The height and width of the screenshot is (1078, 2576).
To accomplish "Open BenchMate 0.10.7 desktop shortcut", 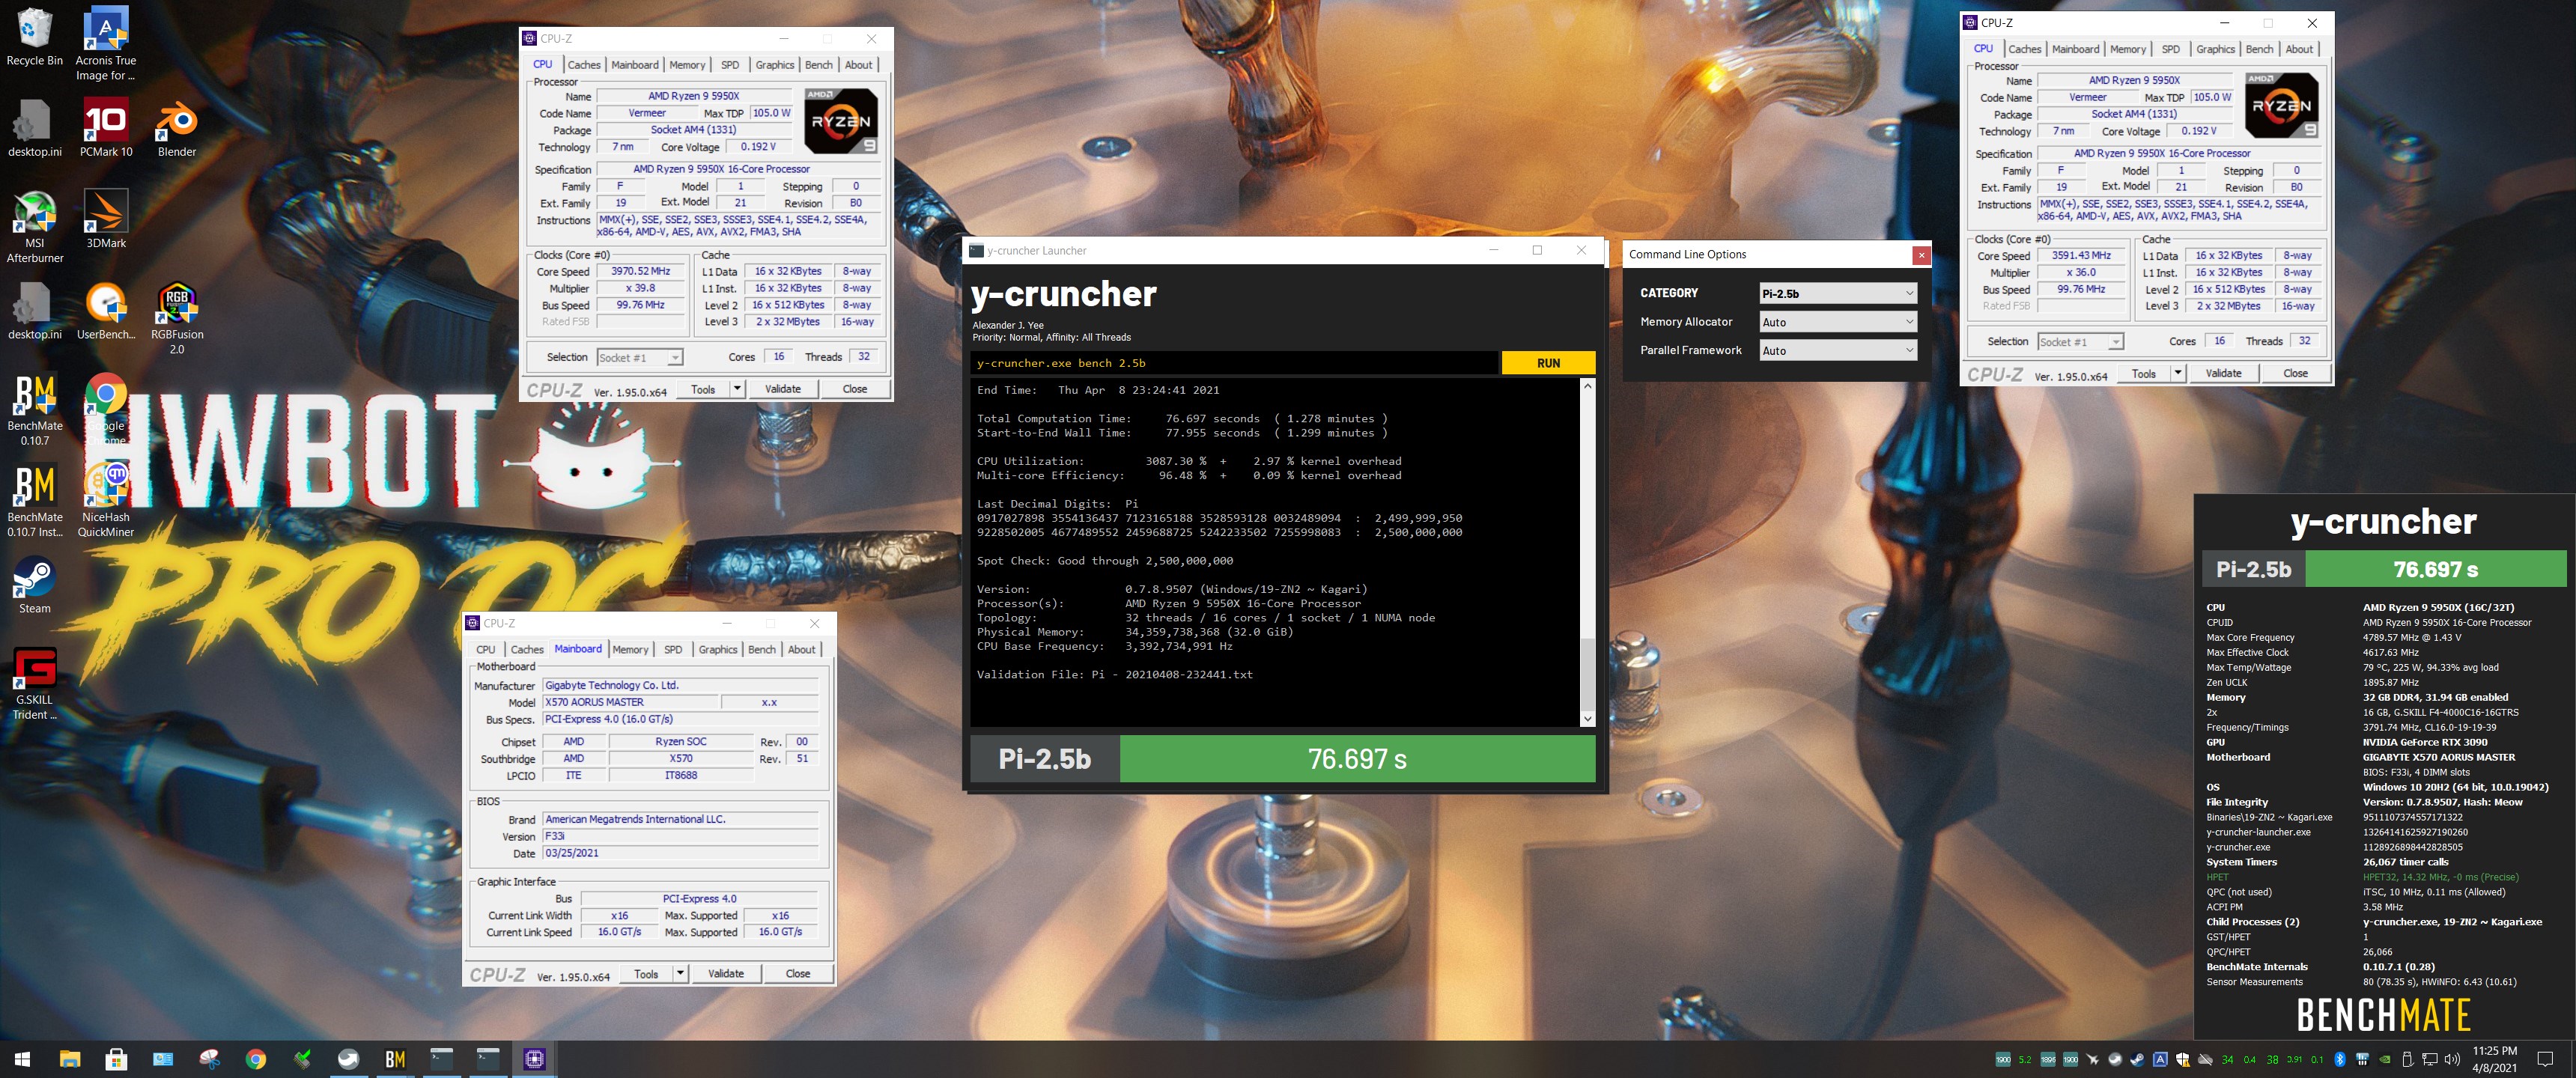I will pos(34,409).
